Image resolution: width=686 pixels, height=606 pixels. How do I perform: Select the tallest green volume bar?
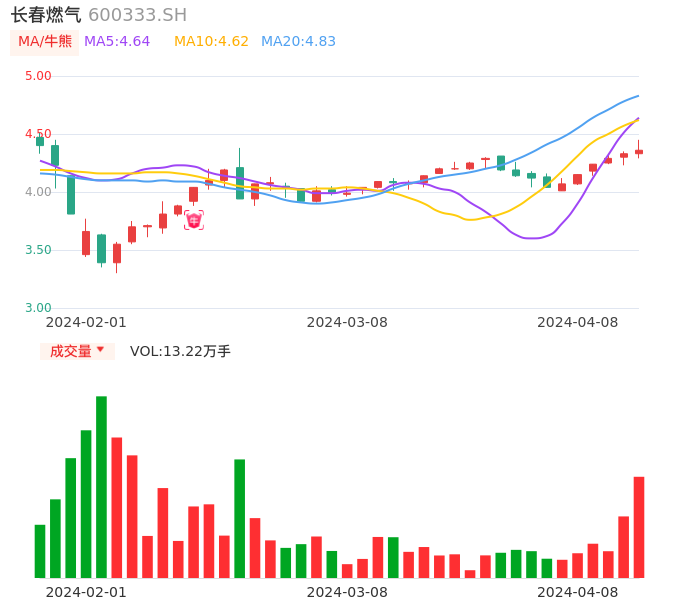tap(101, 486)
